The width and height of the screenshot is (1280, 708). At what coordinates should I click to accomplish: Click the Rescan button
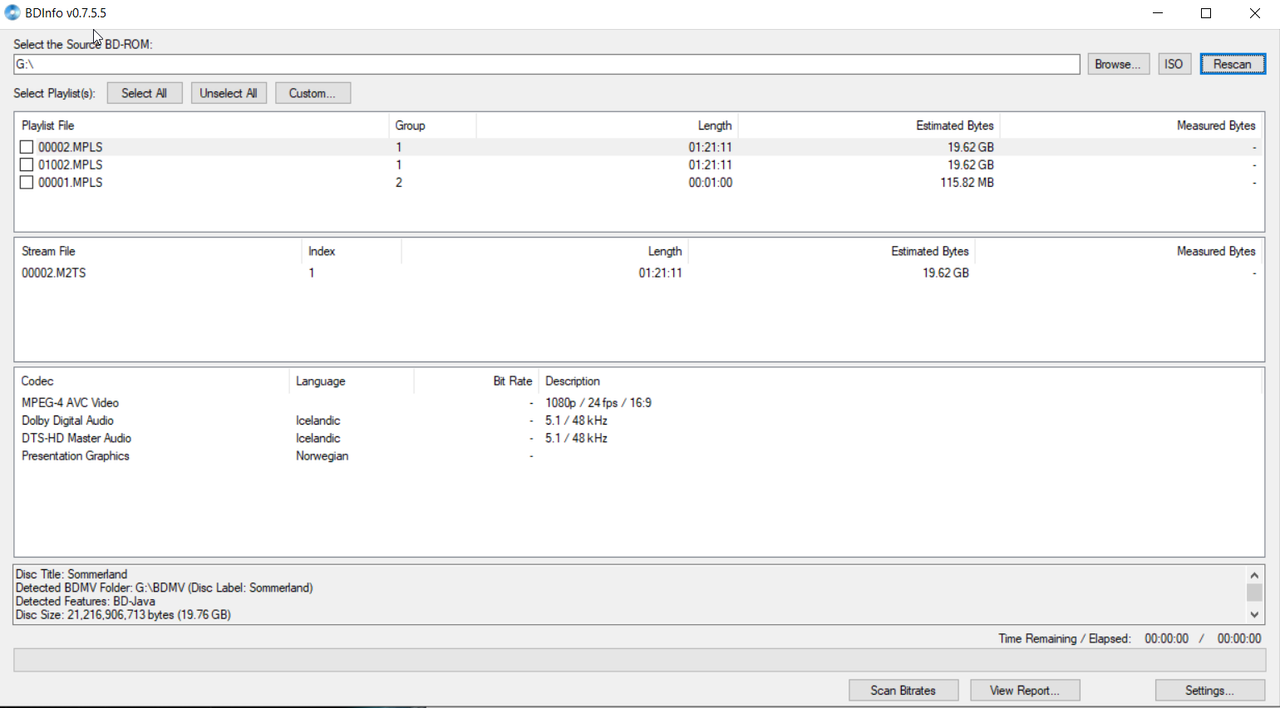click(x=1232, y=64)
